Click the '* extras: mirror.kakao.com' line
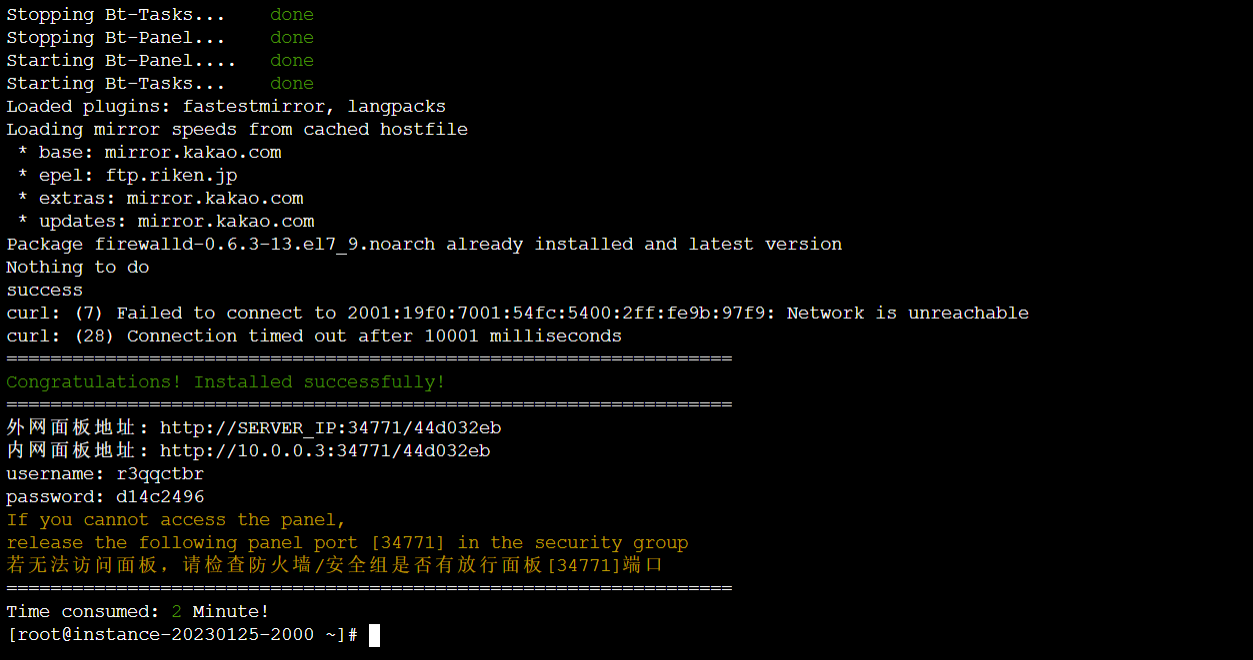This screenshot has width=1253, height=660. 160,198
